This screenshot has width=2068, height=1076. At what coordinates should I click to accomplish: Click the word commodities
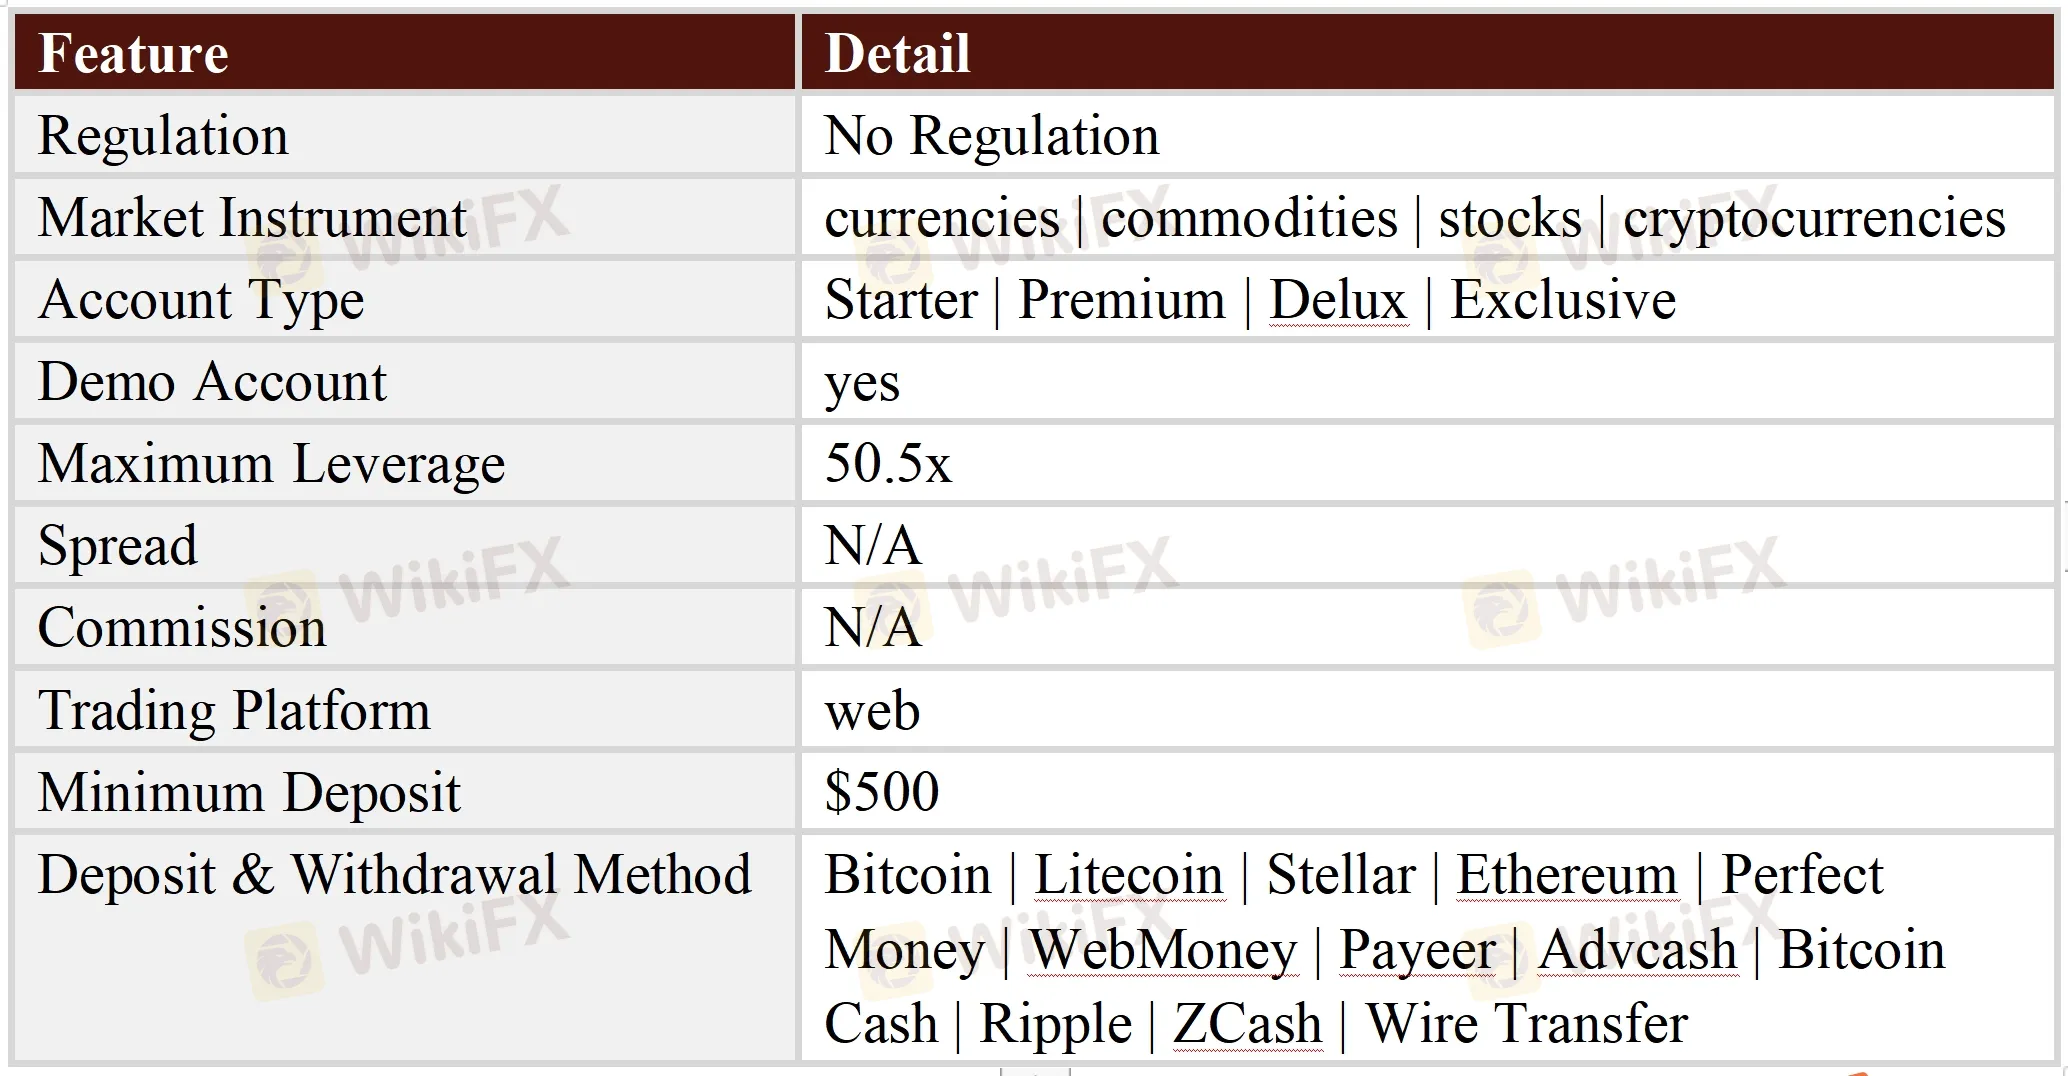click(x=1249, y=218)
